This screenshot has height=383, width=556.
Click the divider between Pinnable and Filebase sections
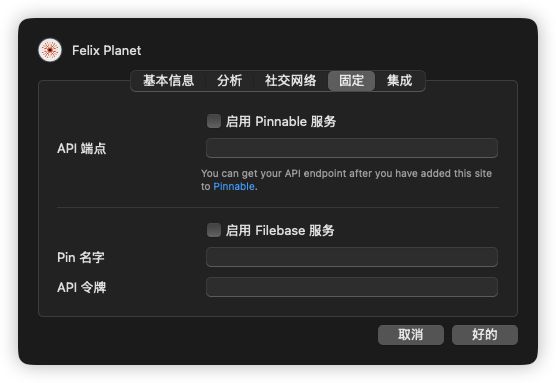(x=278, y=207)
